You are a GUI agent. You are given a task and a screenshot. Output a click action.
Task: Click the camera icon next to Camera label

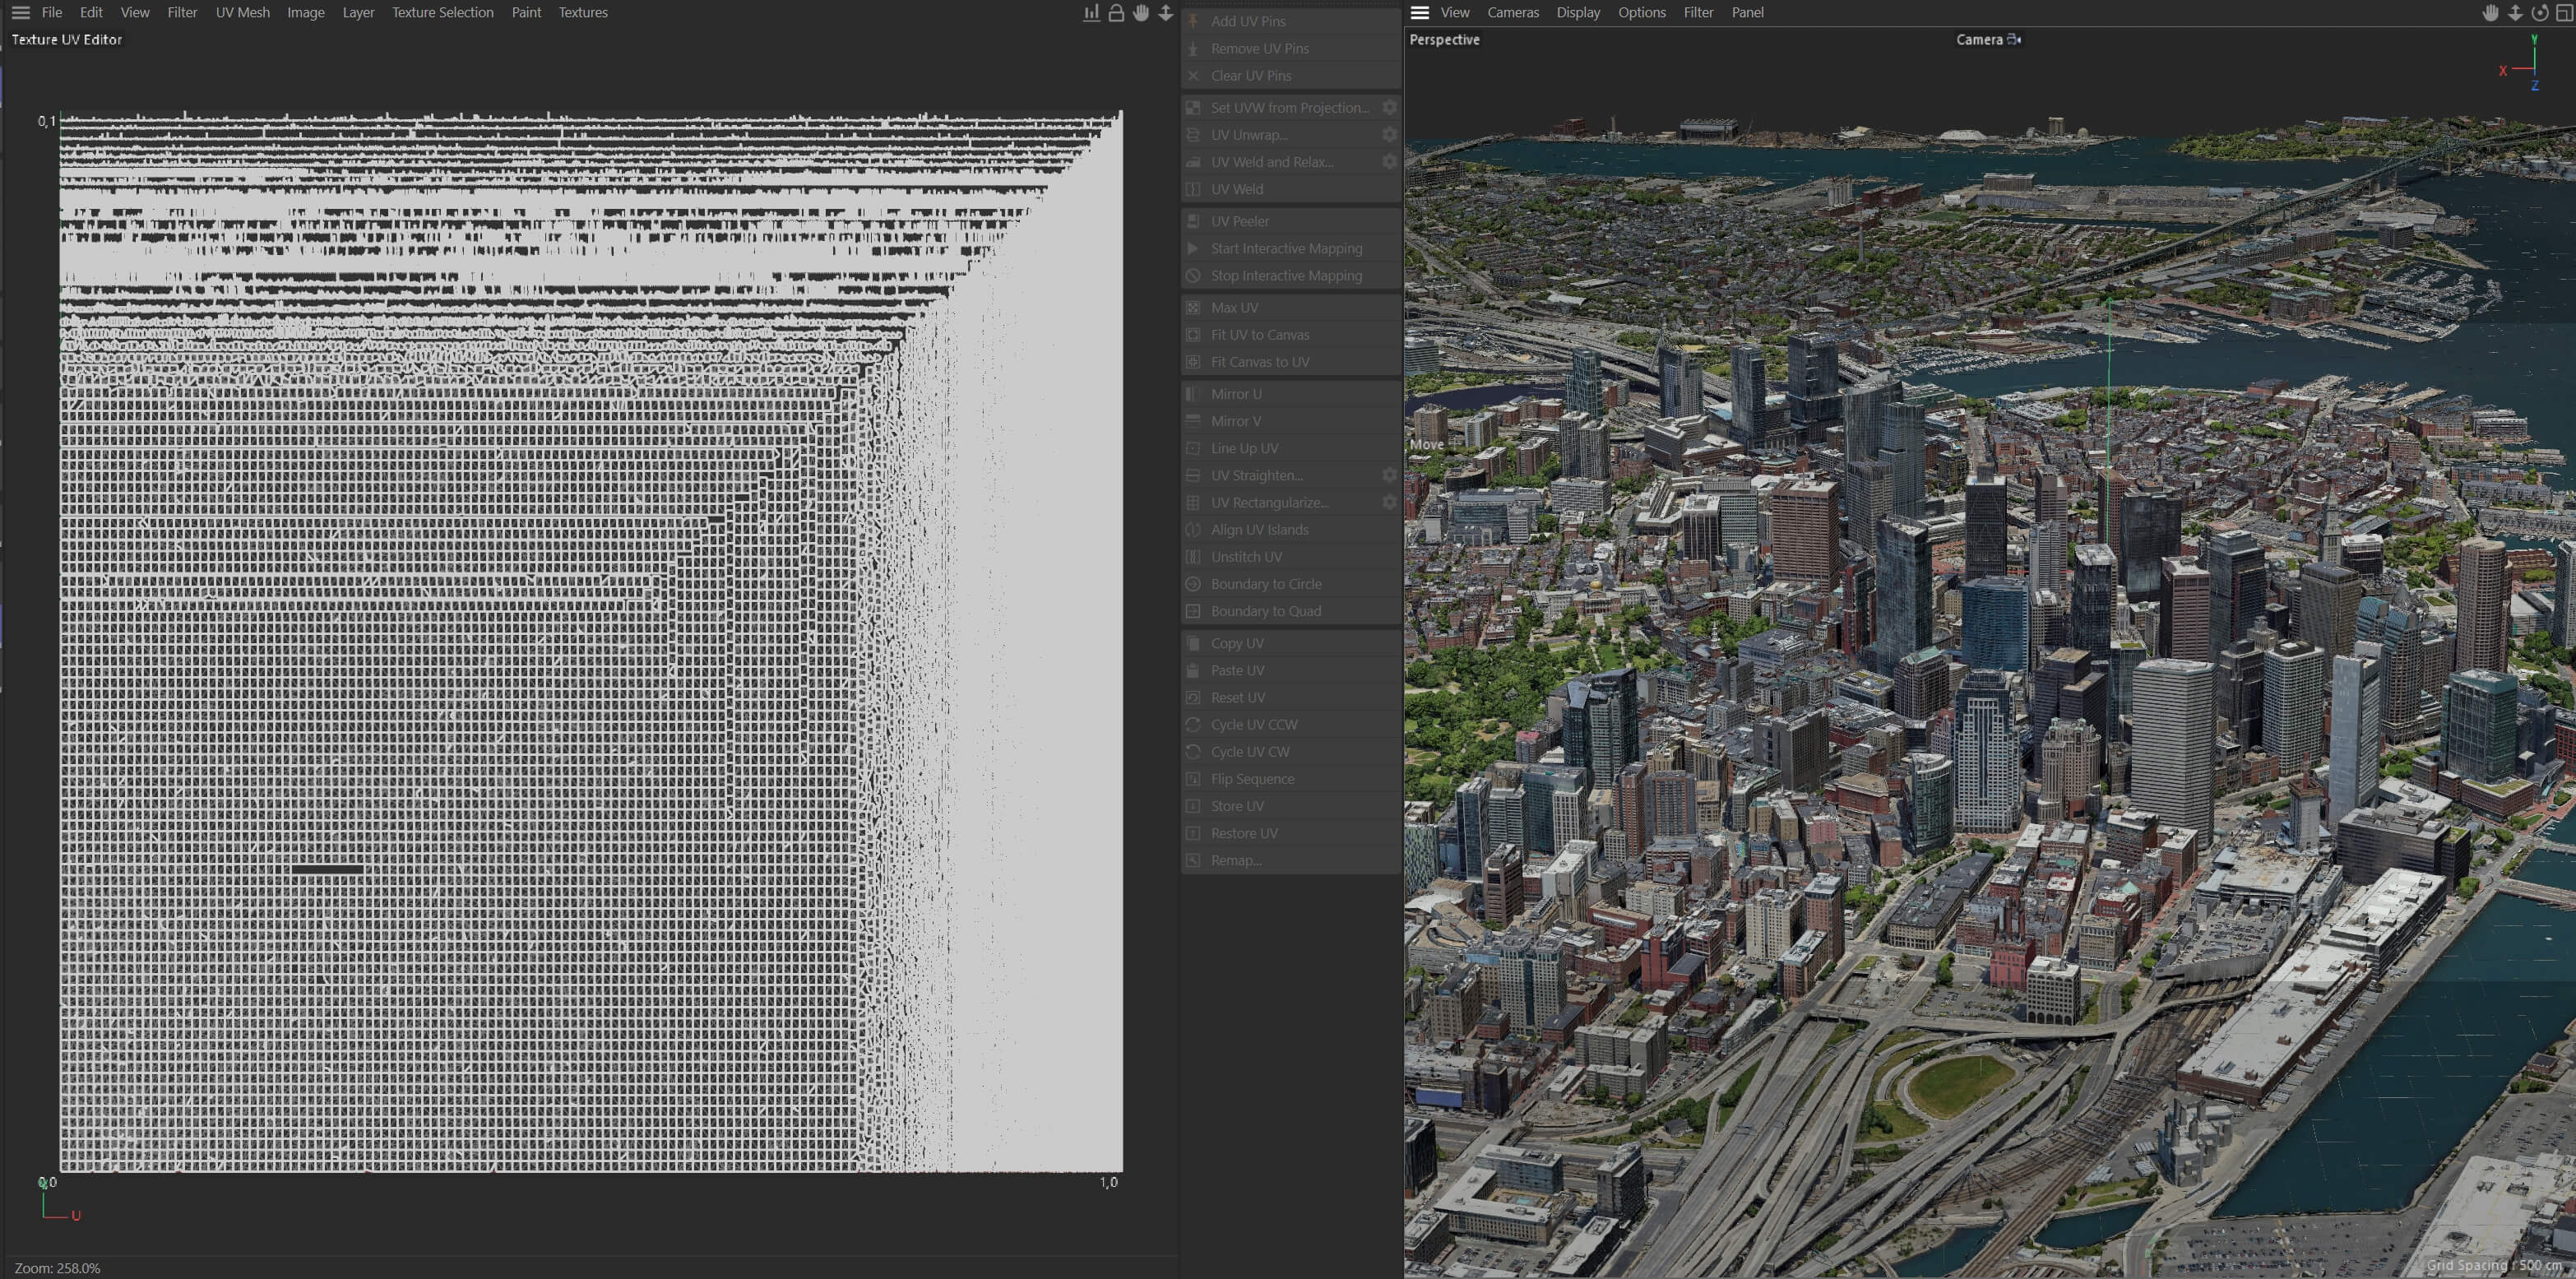coord(2014,39)
